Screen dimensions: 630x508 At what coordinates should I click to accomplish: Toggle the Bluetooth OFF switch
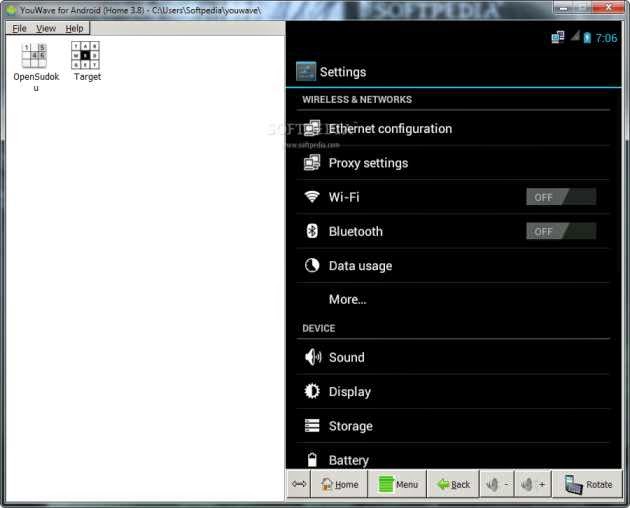click(561, 231)
